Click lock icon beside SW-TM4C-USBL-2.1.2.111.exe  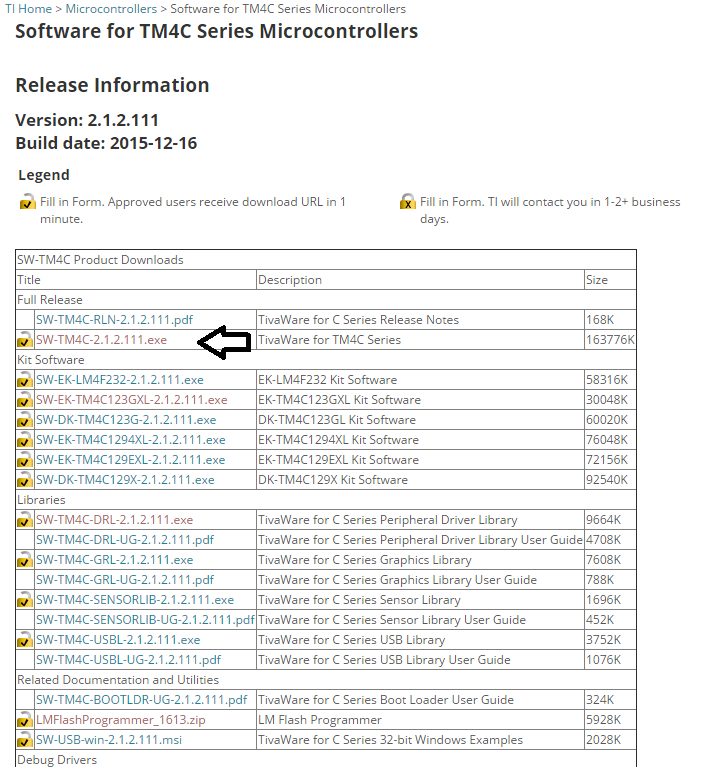coord(25,640)
